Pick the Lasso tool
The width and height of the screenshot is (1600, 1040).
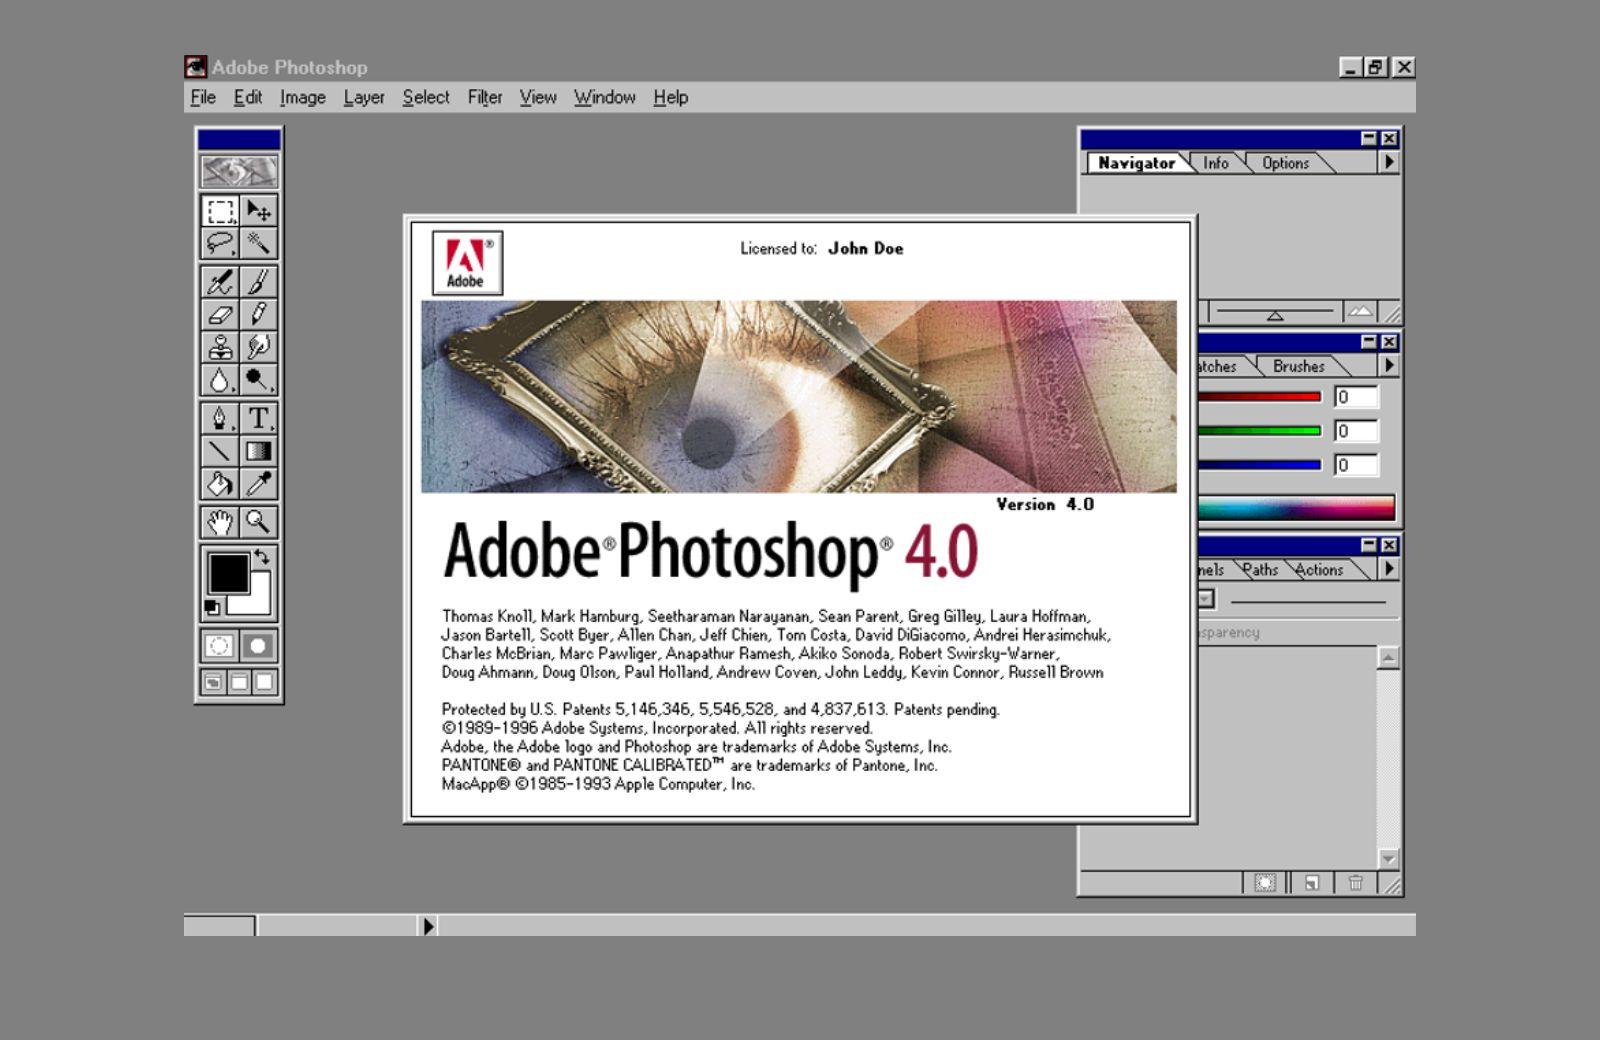tap(220, 243)
